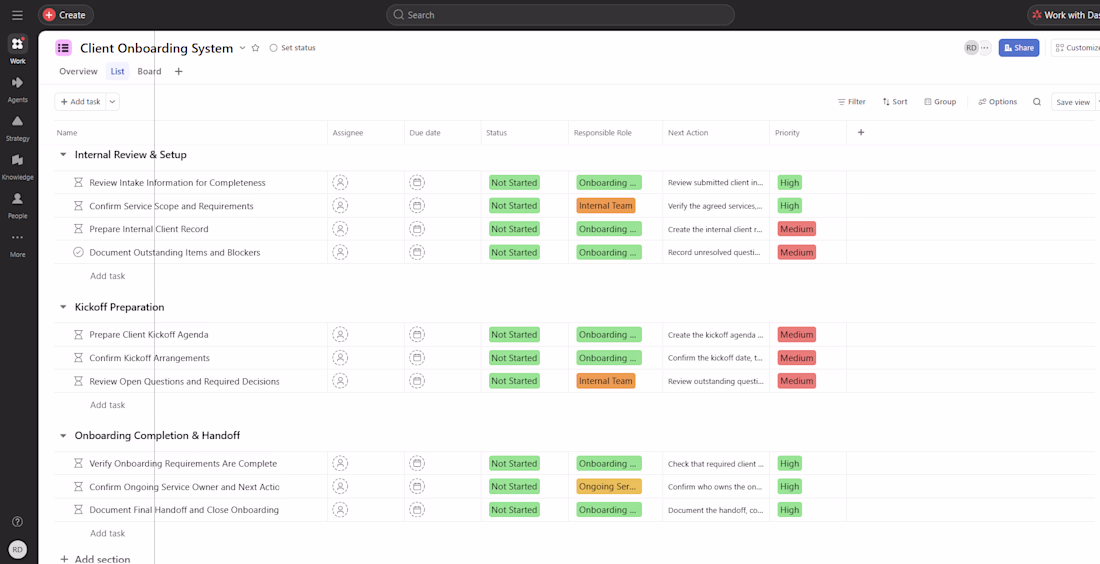Click red Medium priority for Prepare Internal Client Record
This screenshot has height=564, width=1100.
[x=796, y=229]
